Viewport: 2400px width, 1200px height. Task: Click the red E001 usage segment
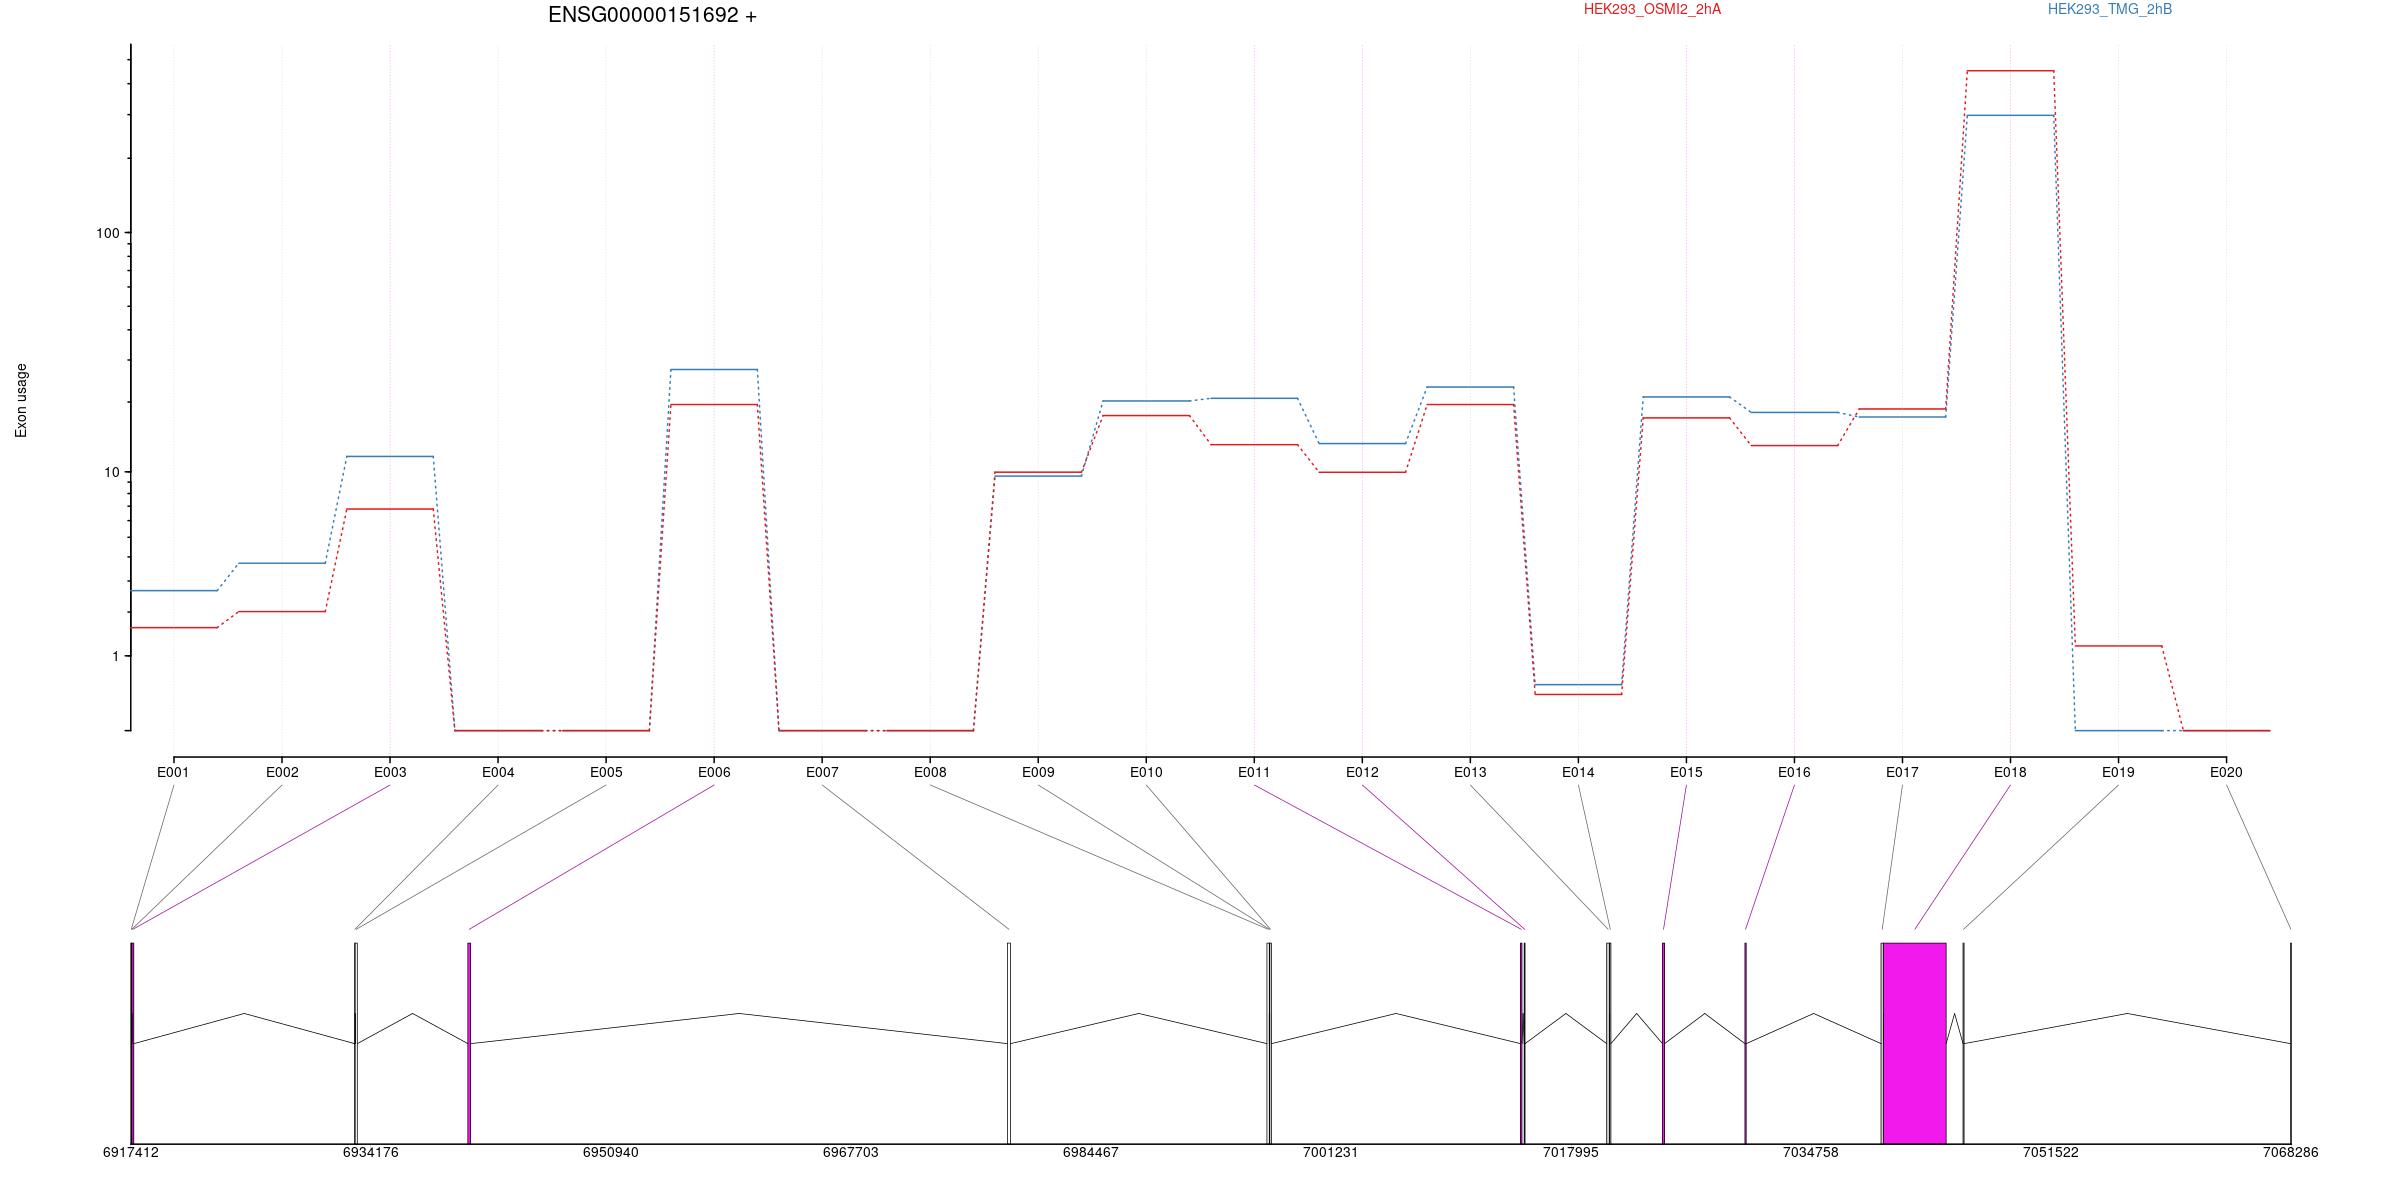pos(174,627)
